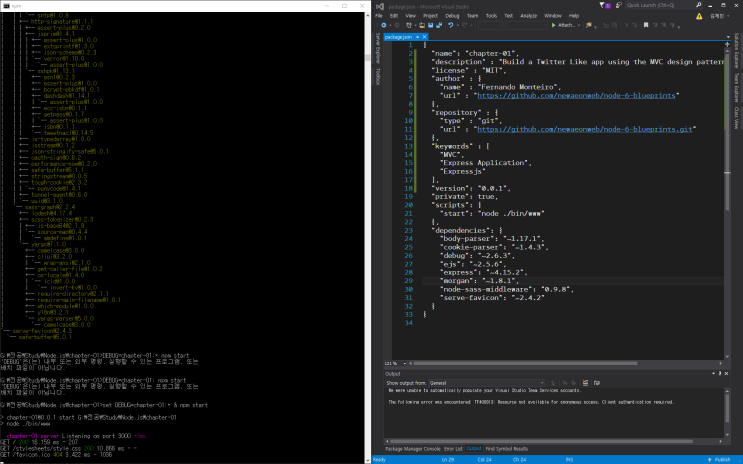Click the Quick Launch search magnifier icon
This screenshot has width=743, height=464.
click(698, 5)
